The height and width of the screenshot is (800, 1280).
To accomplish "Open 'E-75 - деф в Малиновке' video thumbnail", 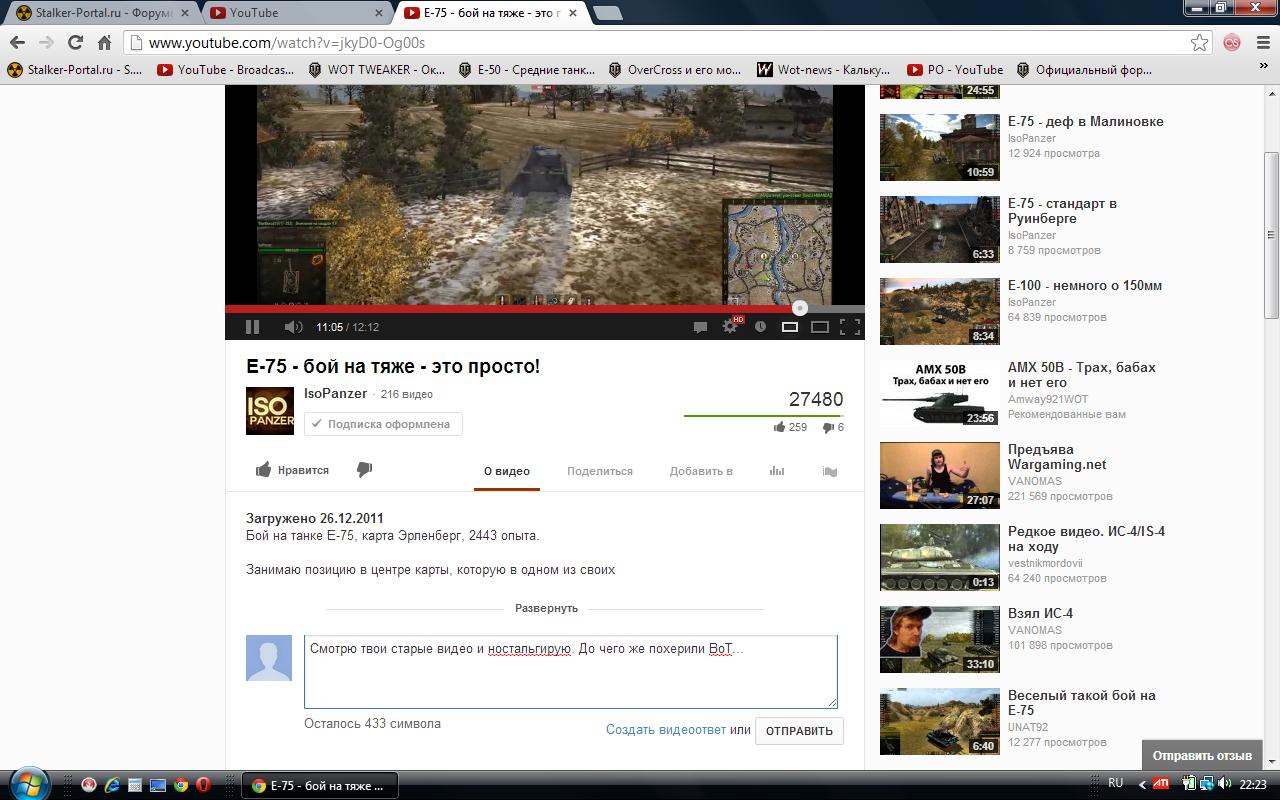I will (940, 147).
